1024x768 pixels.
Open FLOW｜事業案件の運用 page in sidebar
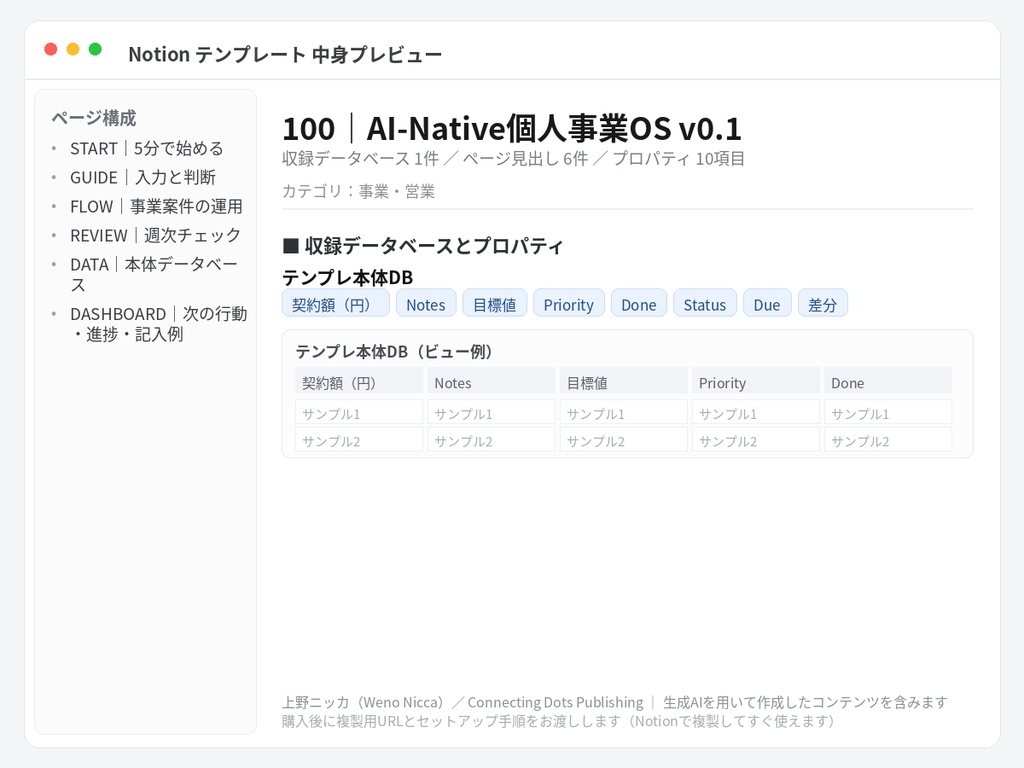pos(156,206)
